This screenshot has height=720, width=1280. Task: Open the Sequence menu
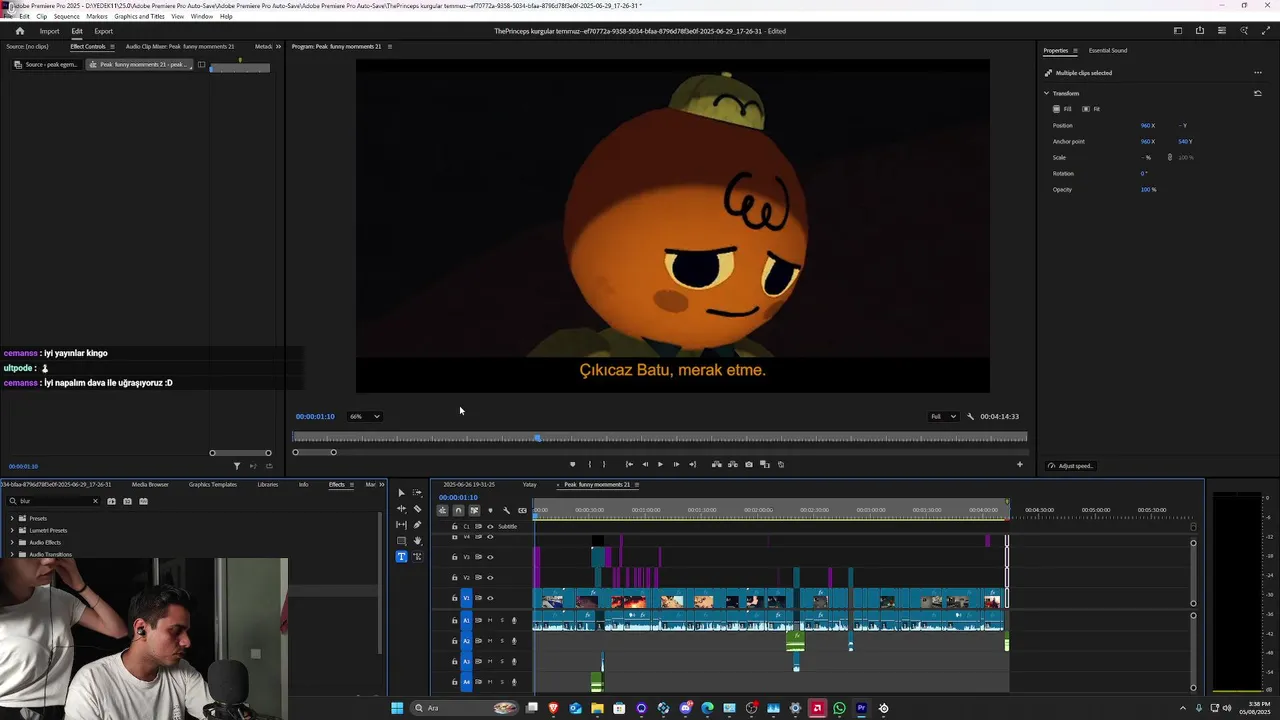coord(67,16)
